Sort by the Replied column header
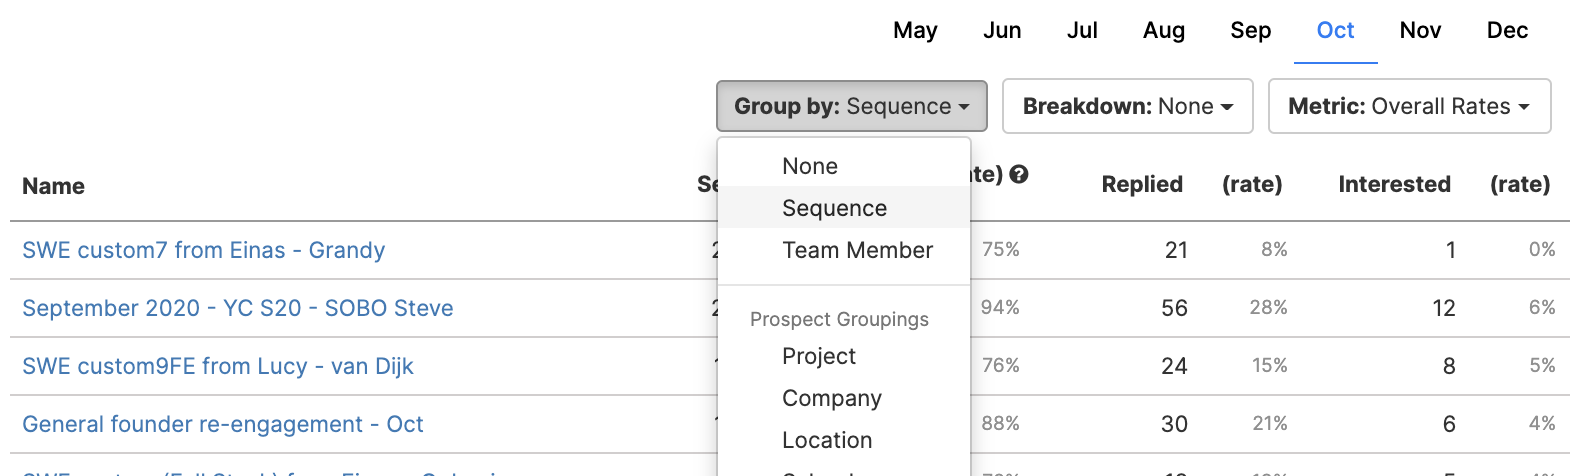The height and width of the screenshot is (476, 1578). tap(1142, 184)
